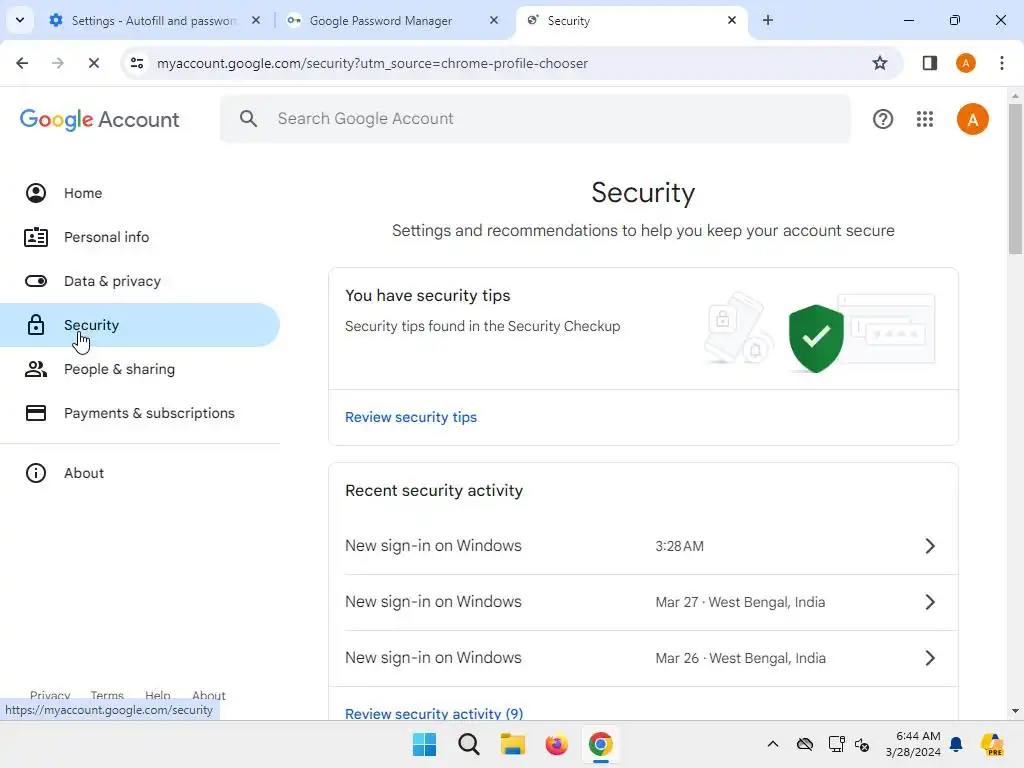Screen dimensions: 1024x768
Task: Click the green security shield illustration
Action: click(816, 338)
